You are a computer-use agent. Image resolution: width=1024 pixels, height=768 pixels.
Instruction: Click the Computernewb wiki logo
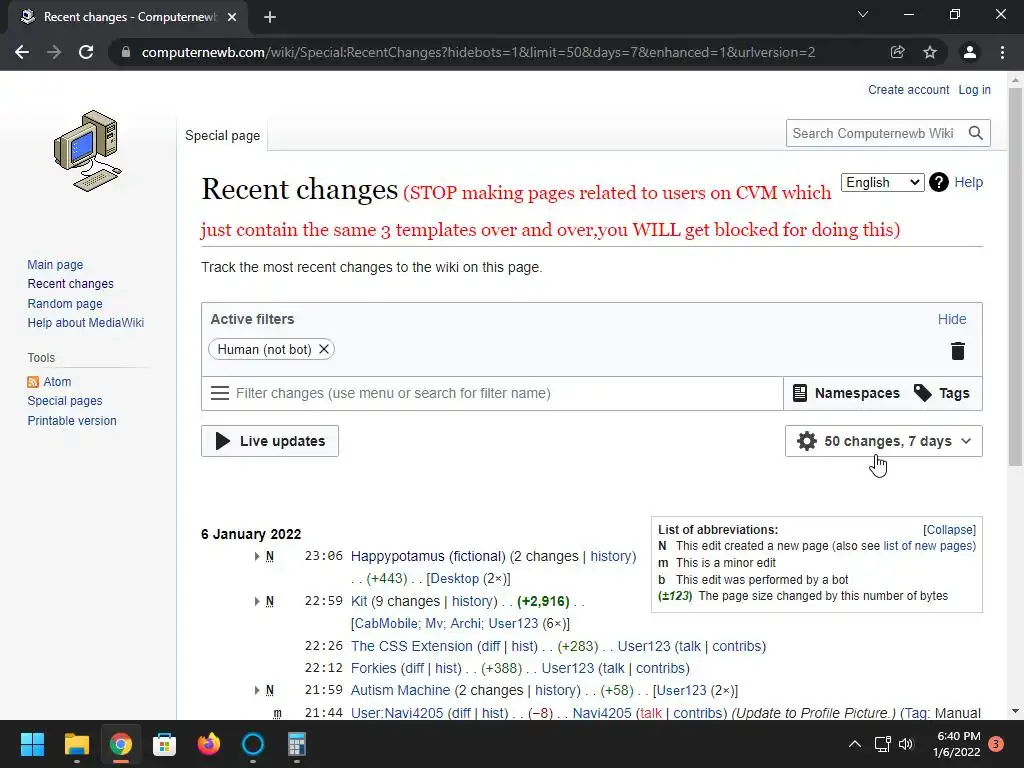click(x=88, y=150)
